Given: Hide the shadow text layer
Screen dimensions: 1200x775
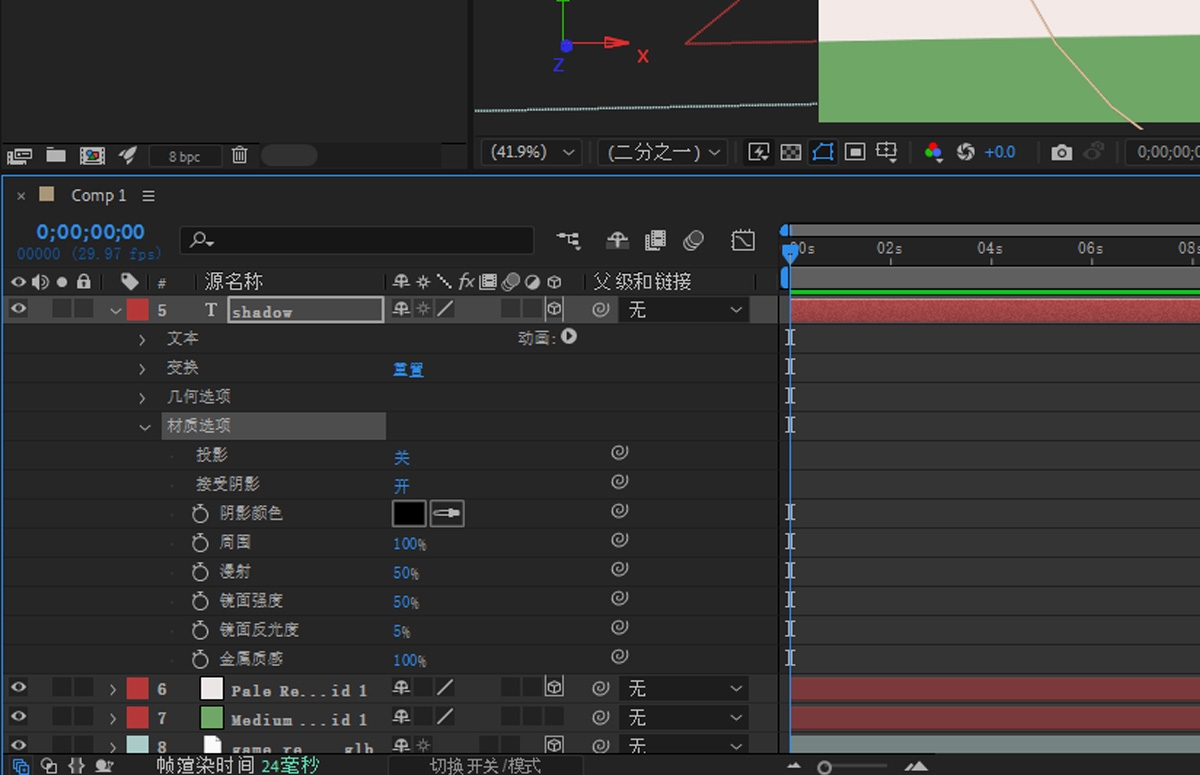Looking at the screenshot, I should 18,310.
